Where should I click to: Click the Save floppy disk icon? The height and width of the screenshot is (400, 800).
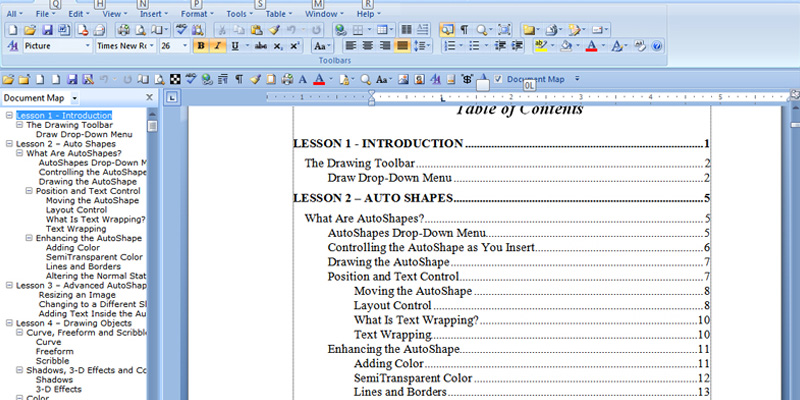click(x=48, y=30)
